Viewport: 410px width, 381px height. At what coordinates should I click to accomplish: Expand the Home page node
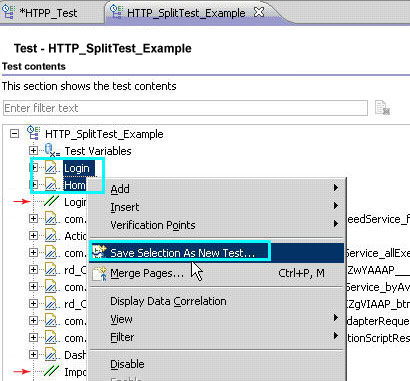[33, 184]
